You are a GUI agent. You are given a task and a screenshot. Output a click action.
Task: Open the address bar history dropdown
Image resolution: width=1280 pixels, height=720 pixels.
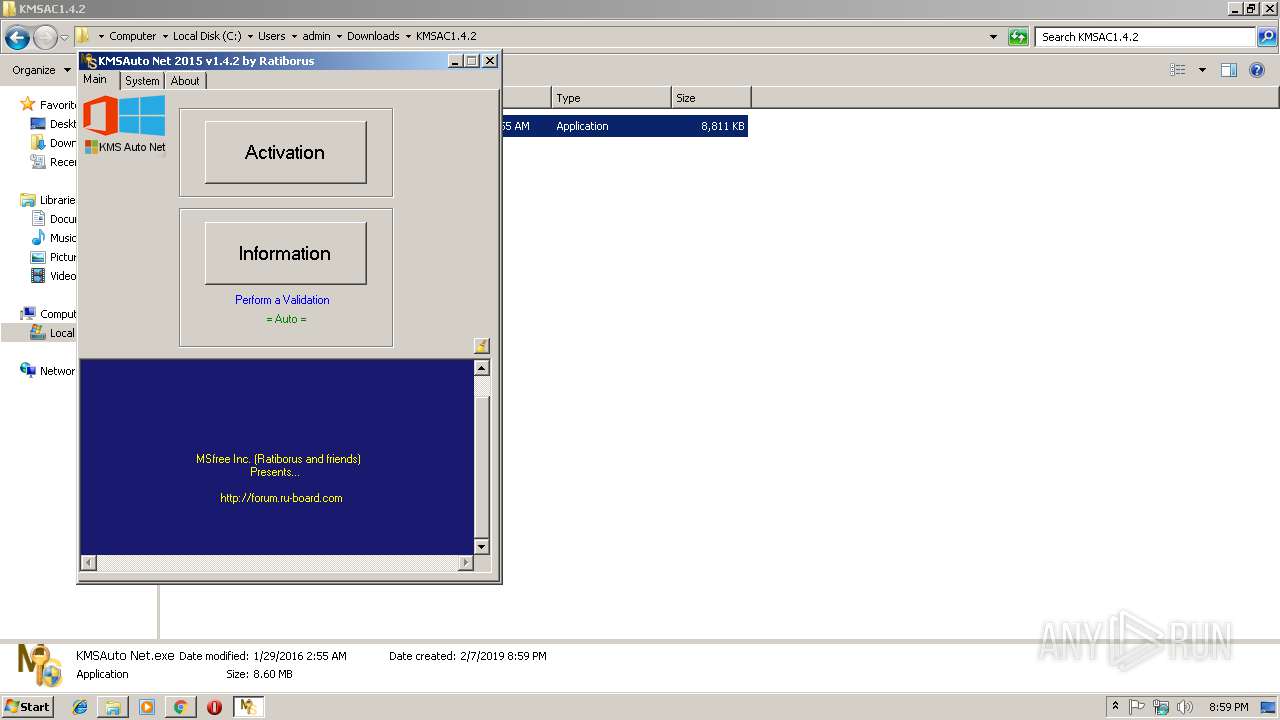(x=993, y=37)
